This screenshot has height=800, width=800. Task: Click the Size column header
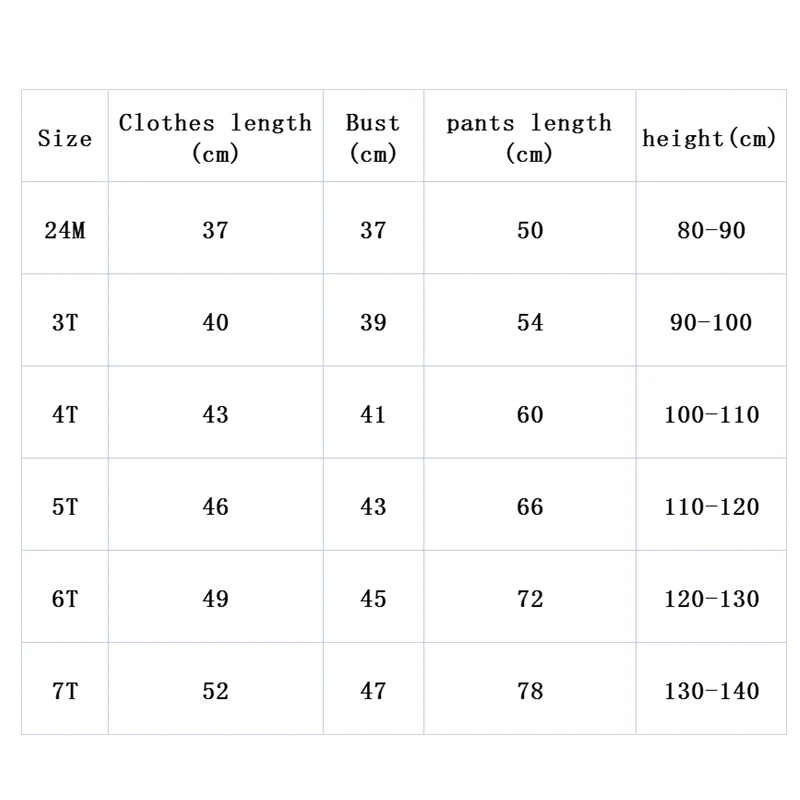click(65, 138)
